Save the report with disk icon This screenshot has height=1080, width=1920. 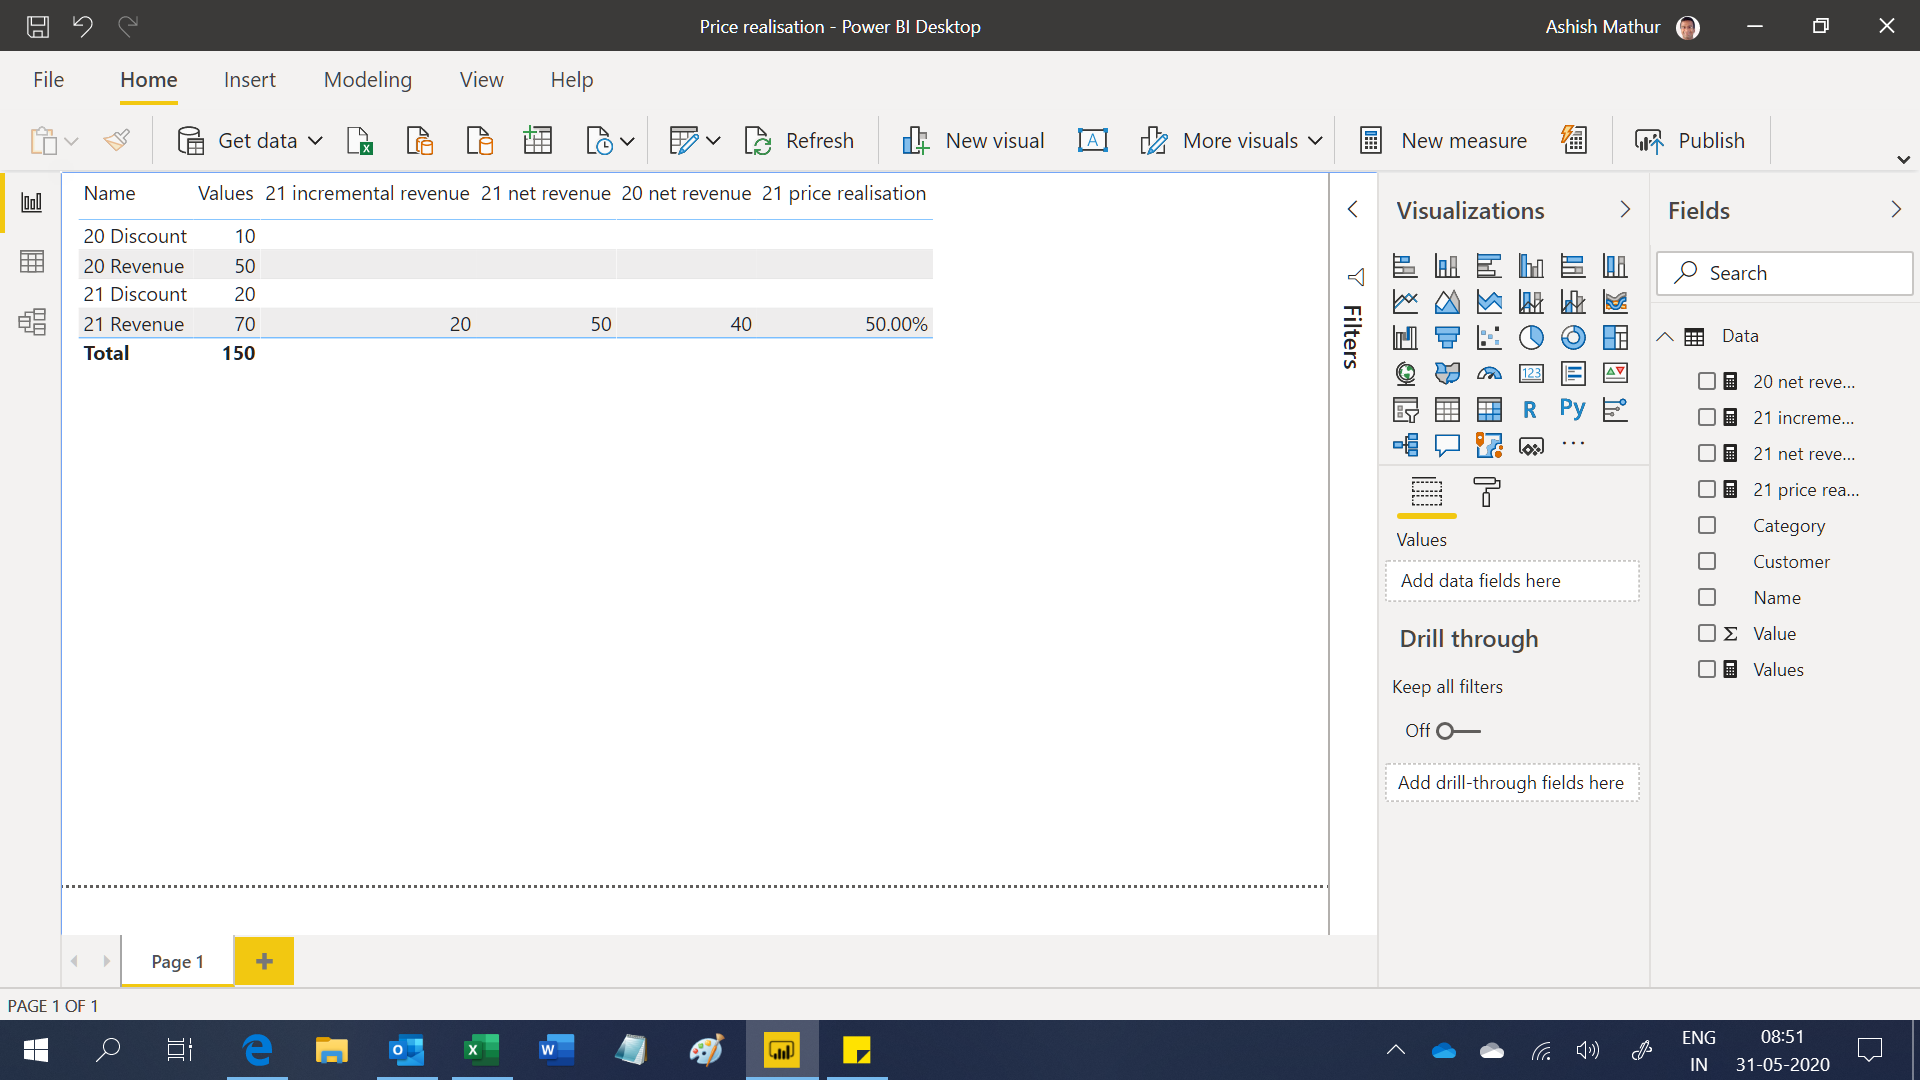tap(38, 27)
